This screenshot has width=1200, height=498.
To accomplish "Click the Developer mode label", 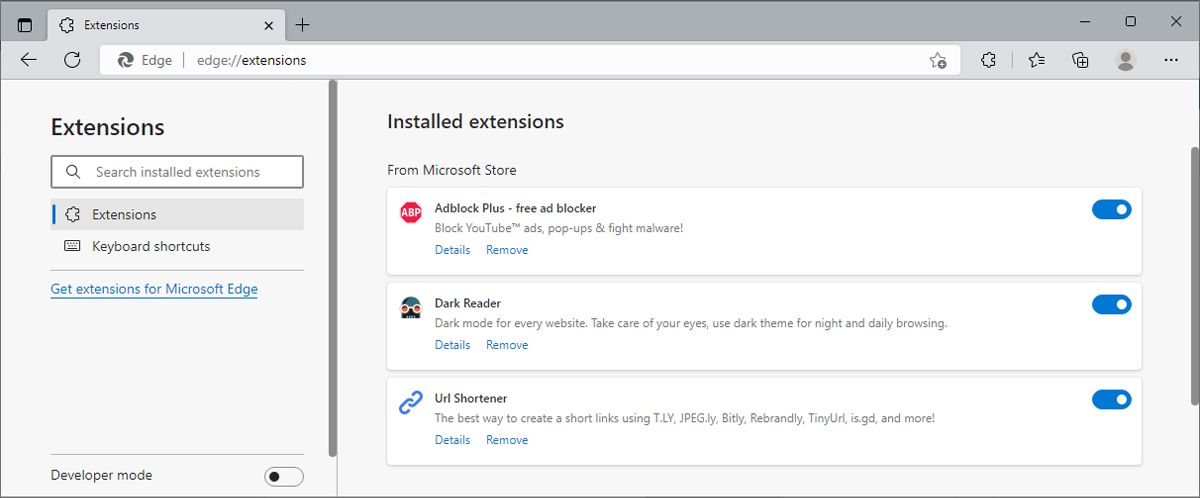I will point(102,475).
